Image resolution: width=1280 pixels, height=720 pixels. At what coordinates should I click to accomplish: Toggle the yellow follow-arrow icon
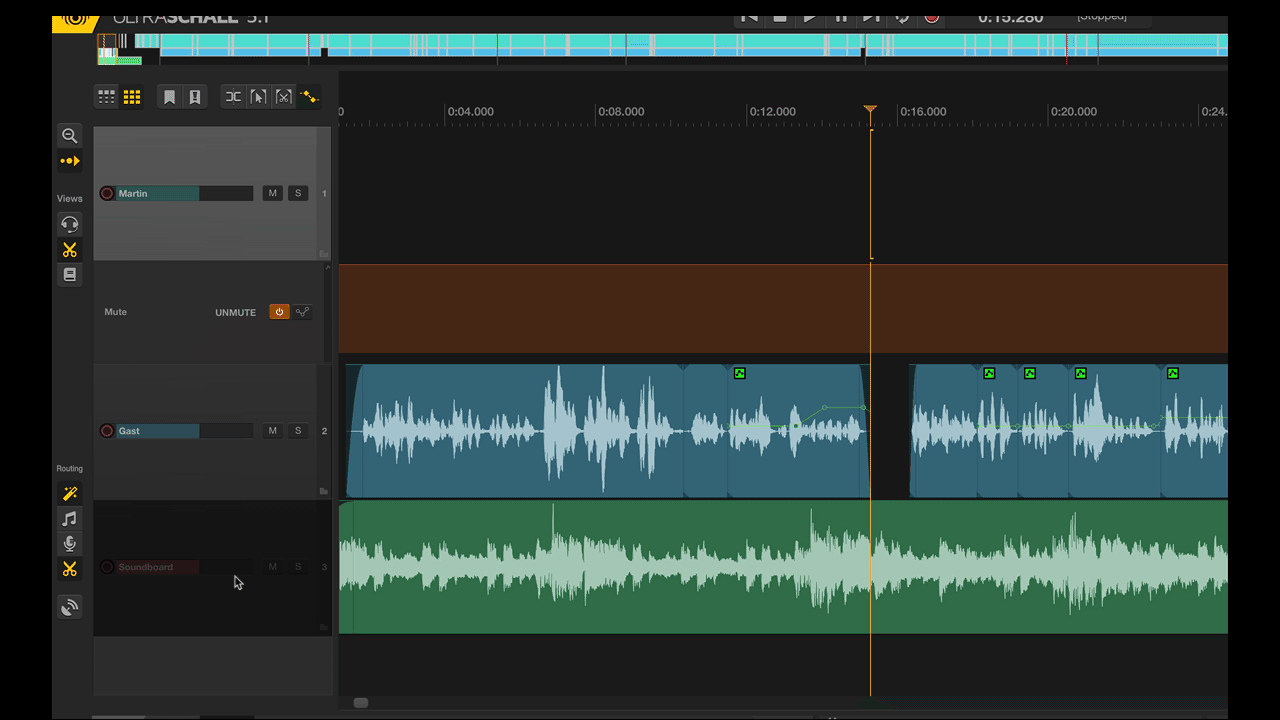pos(69,161)
